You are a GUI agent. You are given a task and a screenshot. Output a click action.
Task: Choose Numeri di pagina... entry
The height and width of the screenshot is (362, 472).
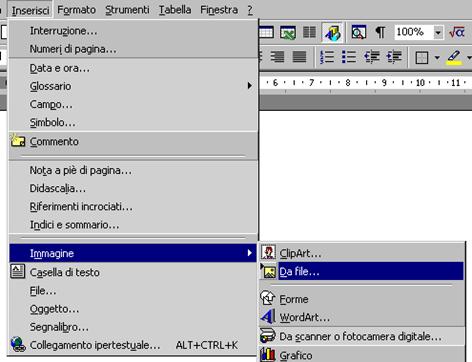[x=133, y=49]
